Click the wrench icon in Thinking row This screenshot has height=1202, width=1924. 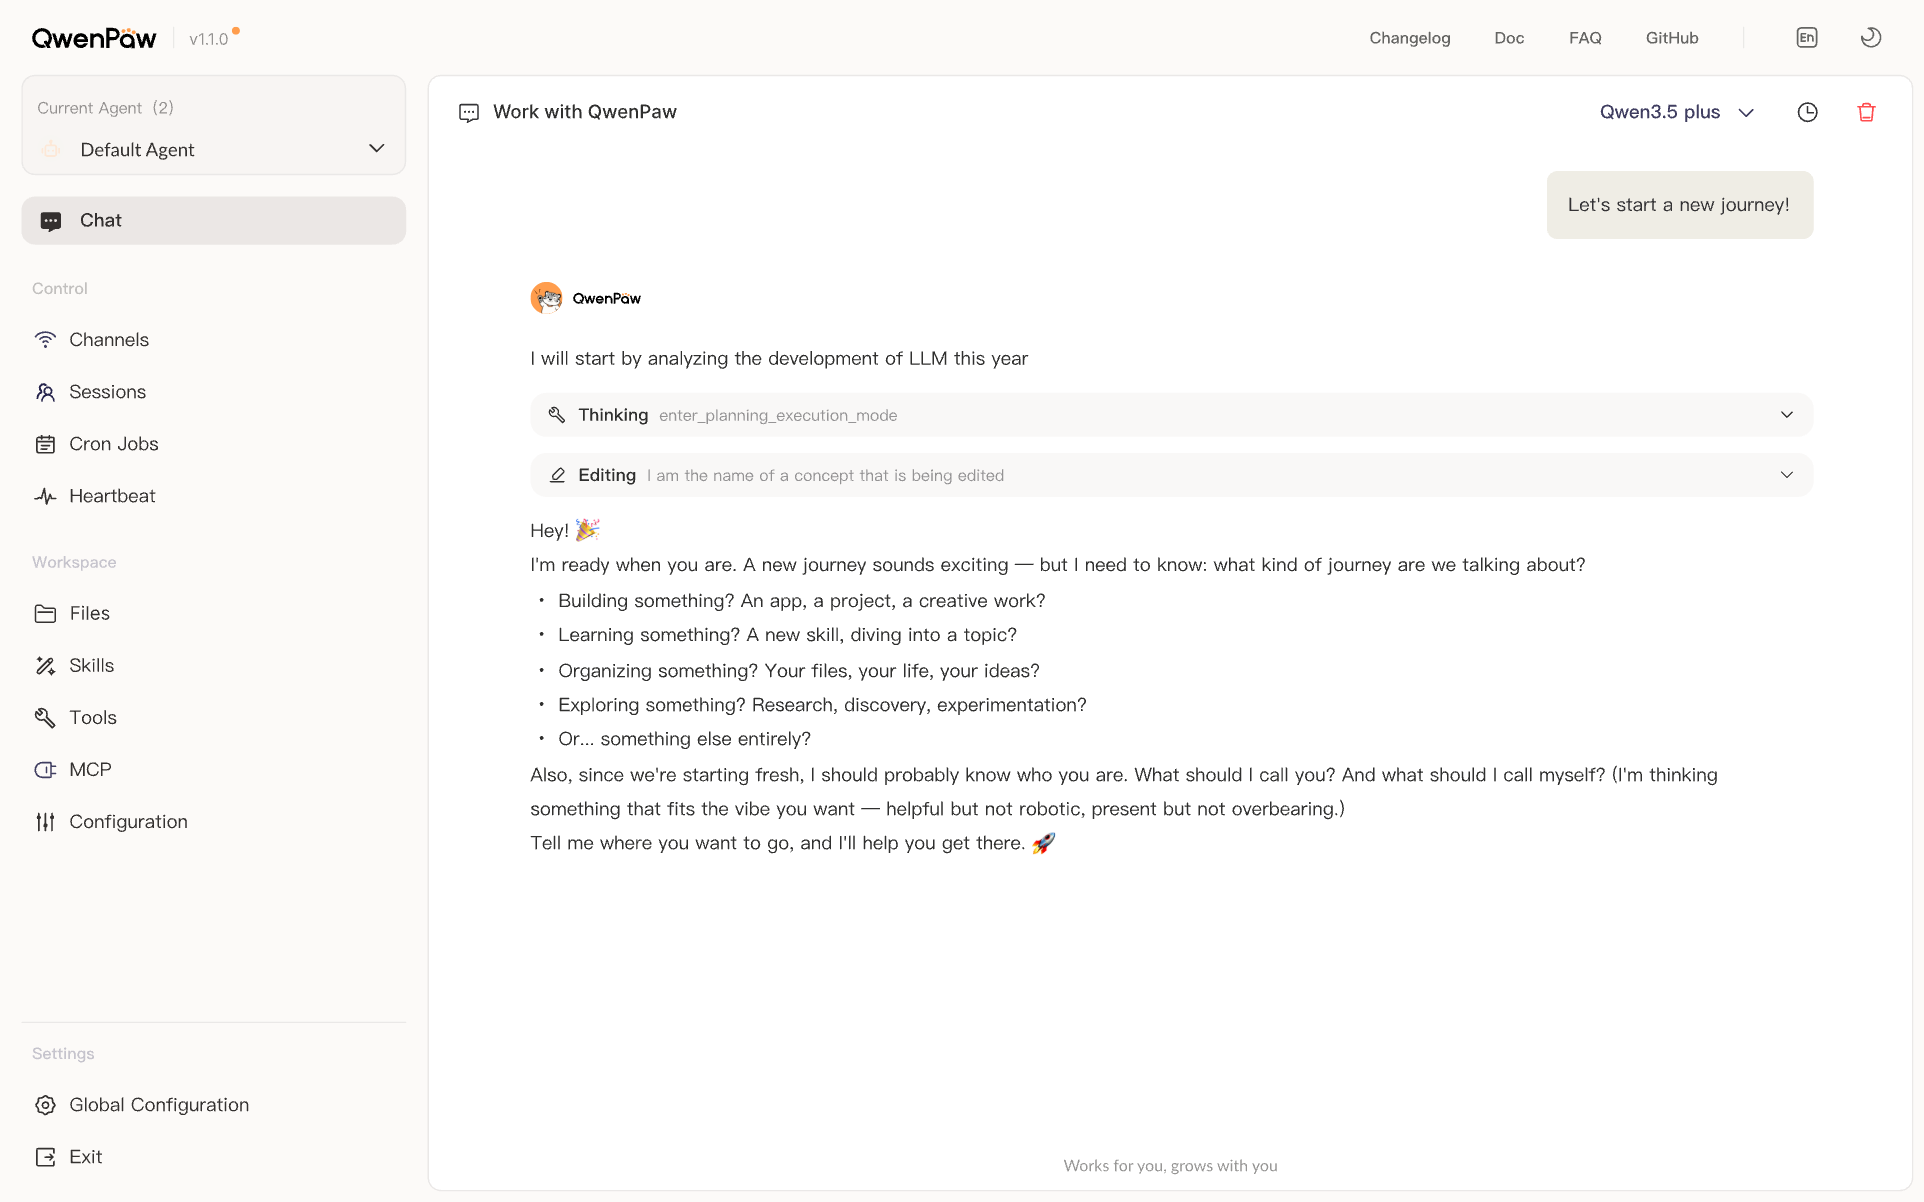(x=557, y=415)
